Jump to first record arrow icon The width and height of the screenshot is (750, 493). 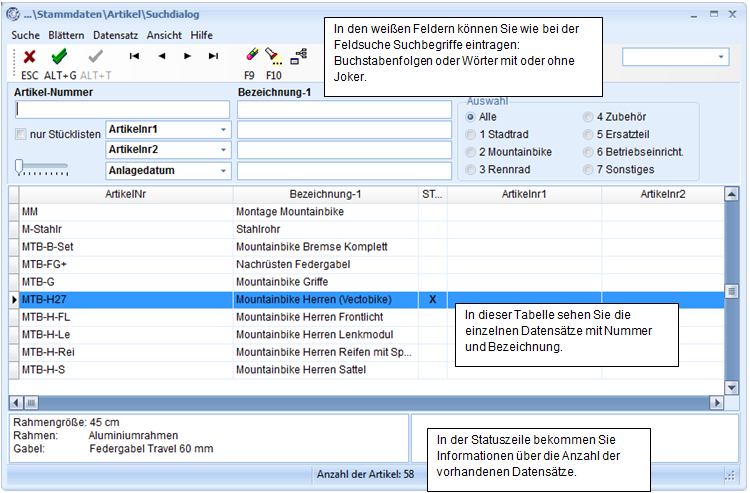134,56
